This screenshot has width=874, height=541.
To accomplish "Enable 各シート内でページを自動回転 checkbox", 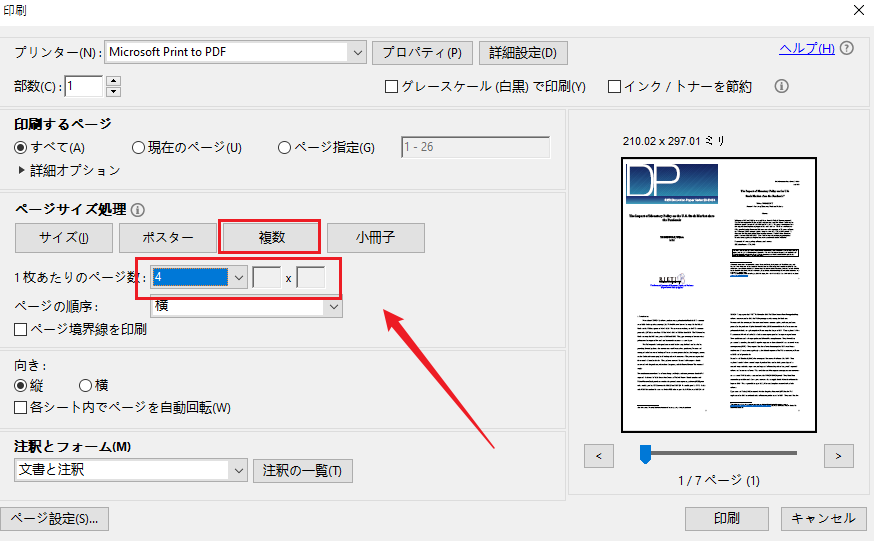I will click(21, 407).
